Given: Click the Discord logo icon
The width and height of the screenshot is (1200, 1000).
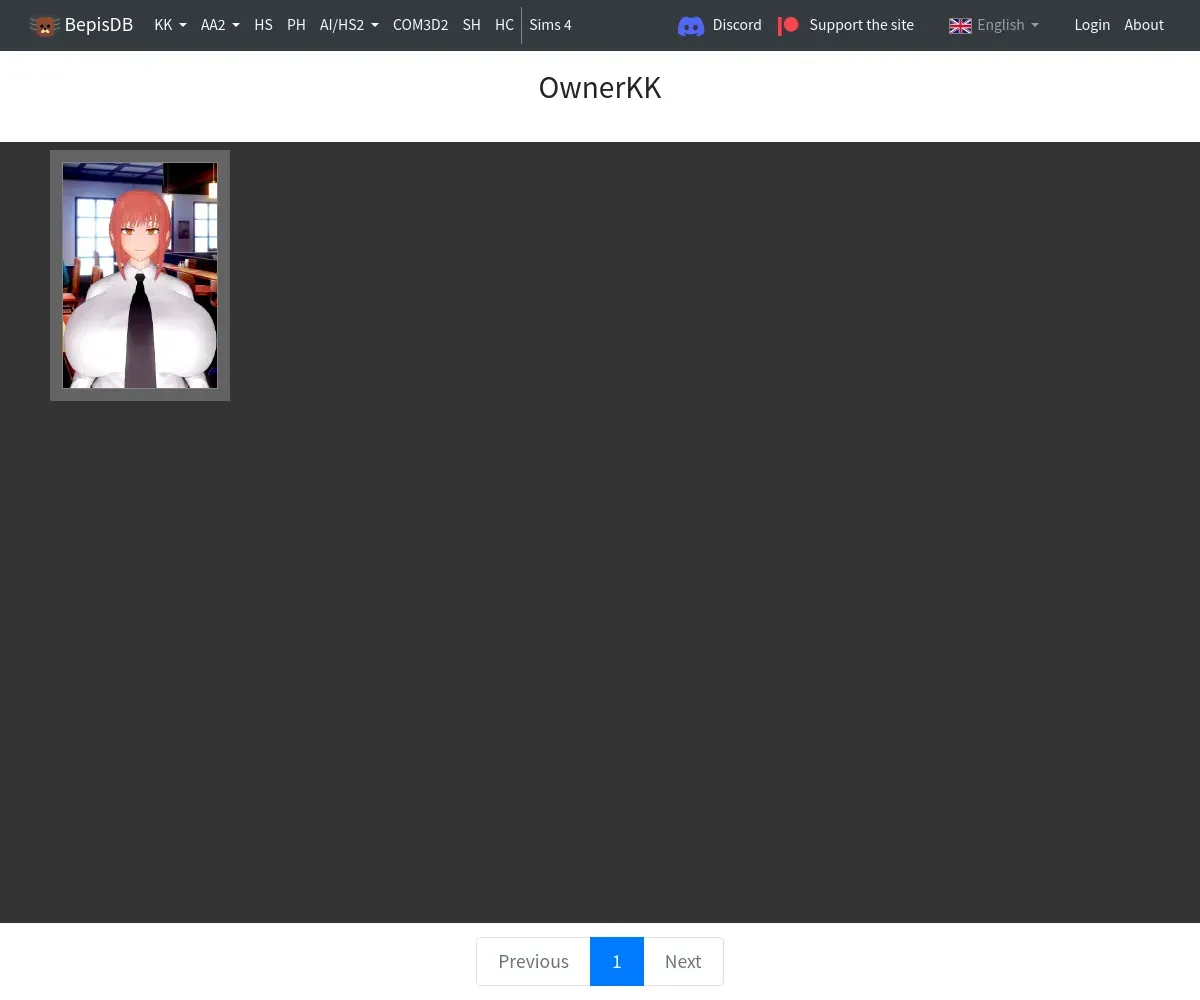Looking at the screenshot, I should [691, 26].
